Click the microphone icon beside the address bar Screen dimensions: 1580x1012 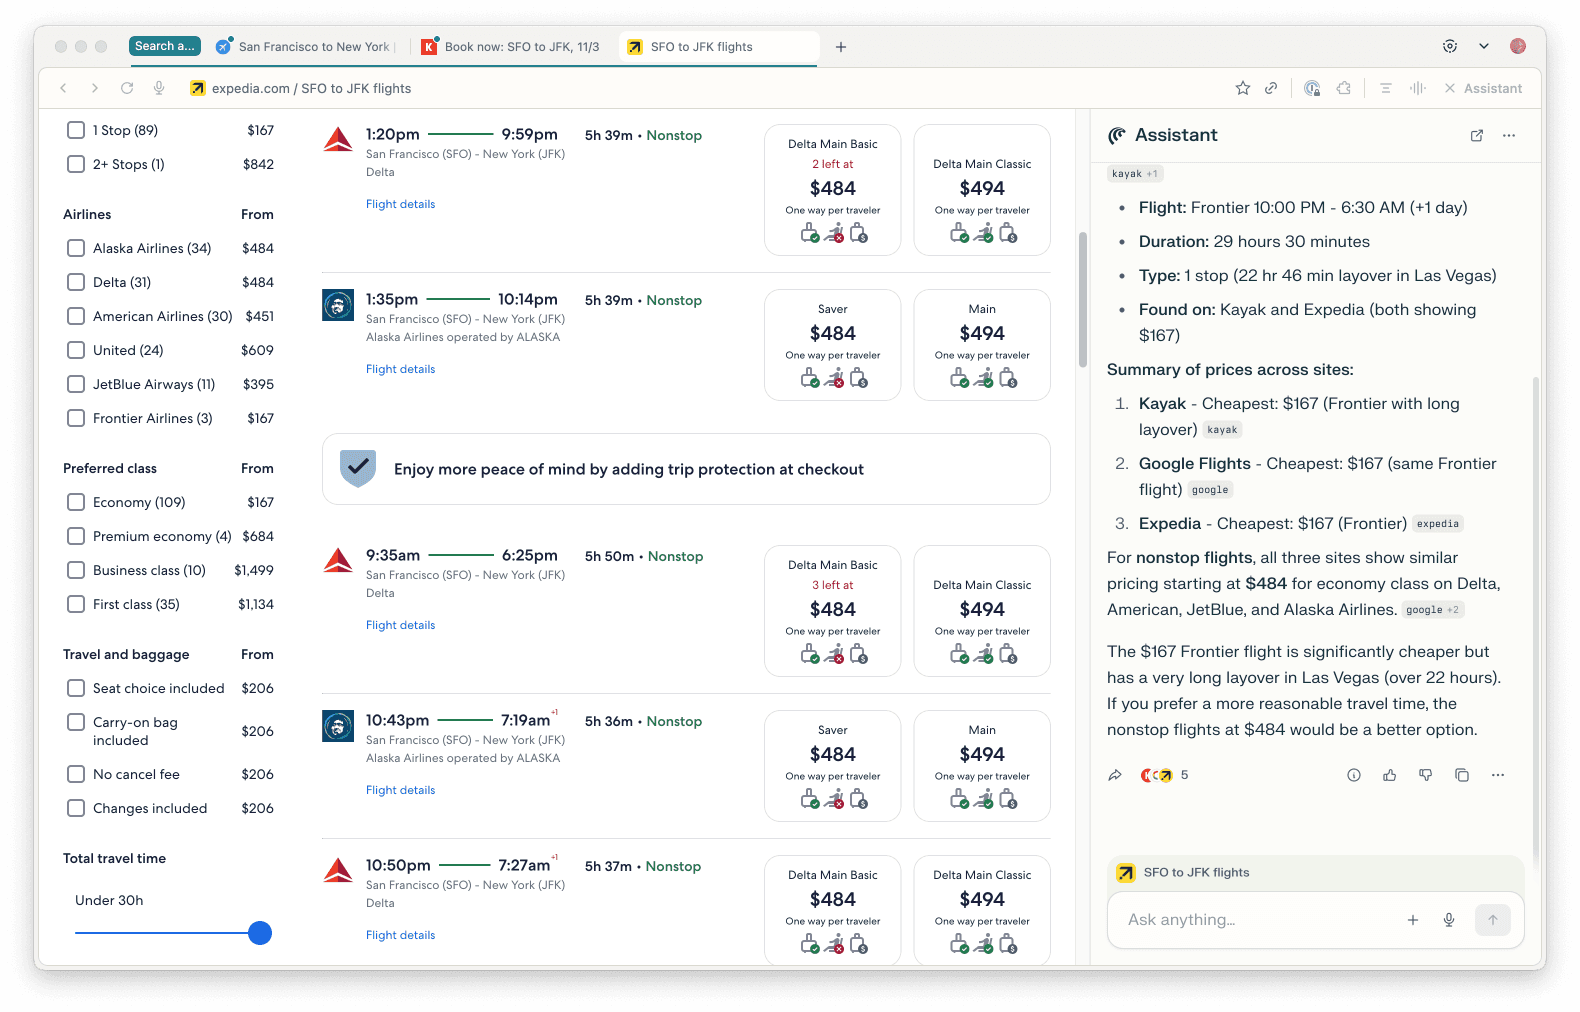point(159,88)
